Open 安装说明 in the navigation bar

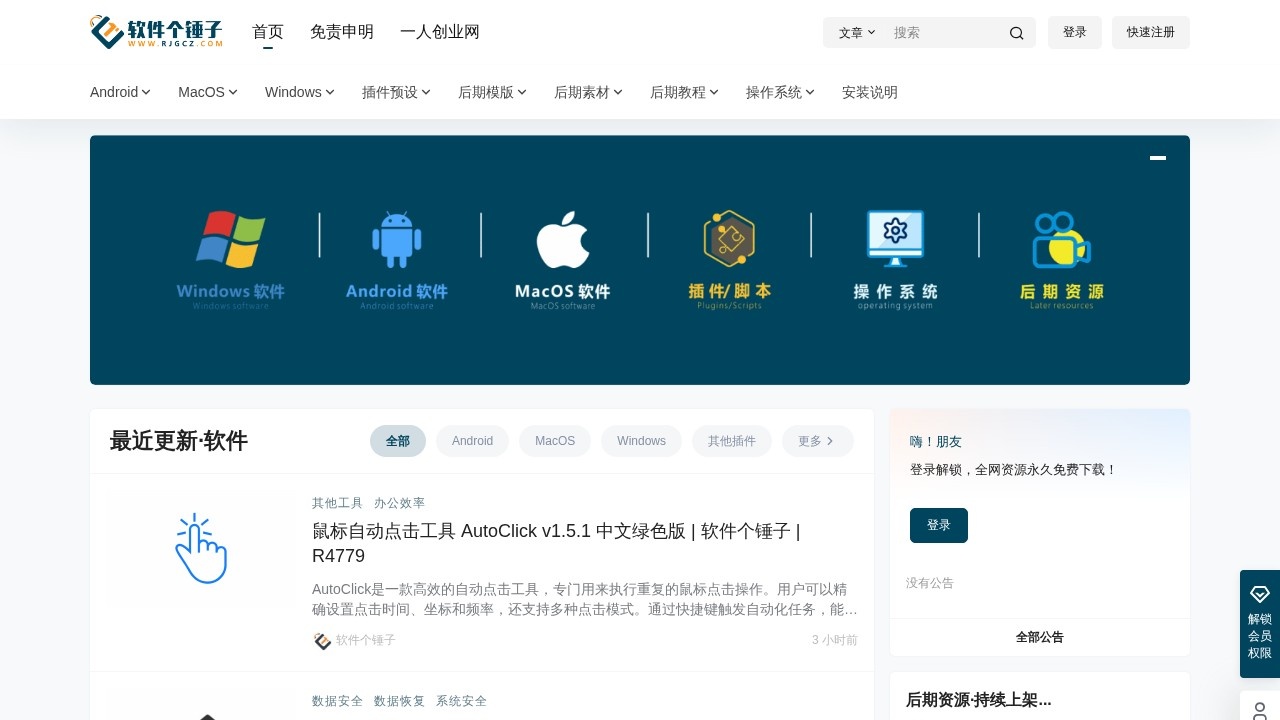(x=870, y=92)
